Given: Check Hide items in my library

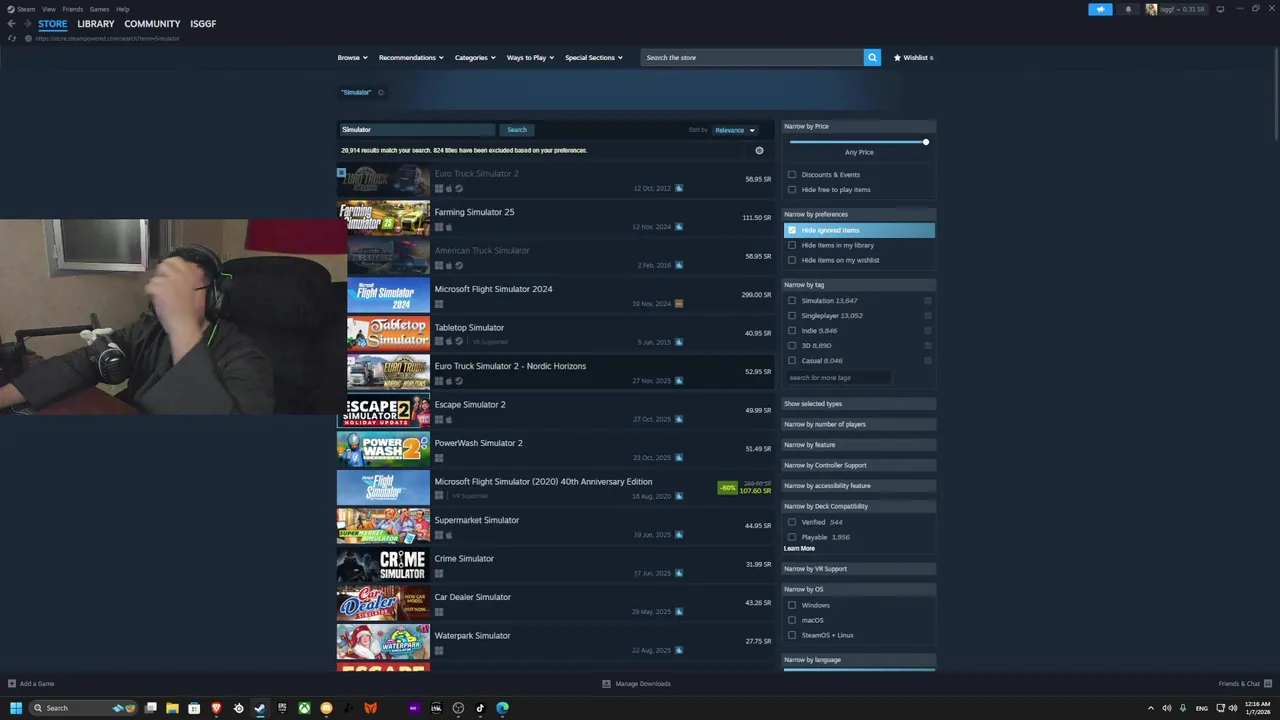Looking at the screenshot, I should 792,245.
